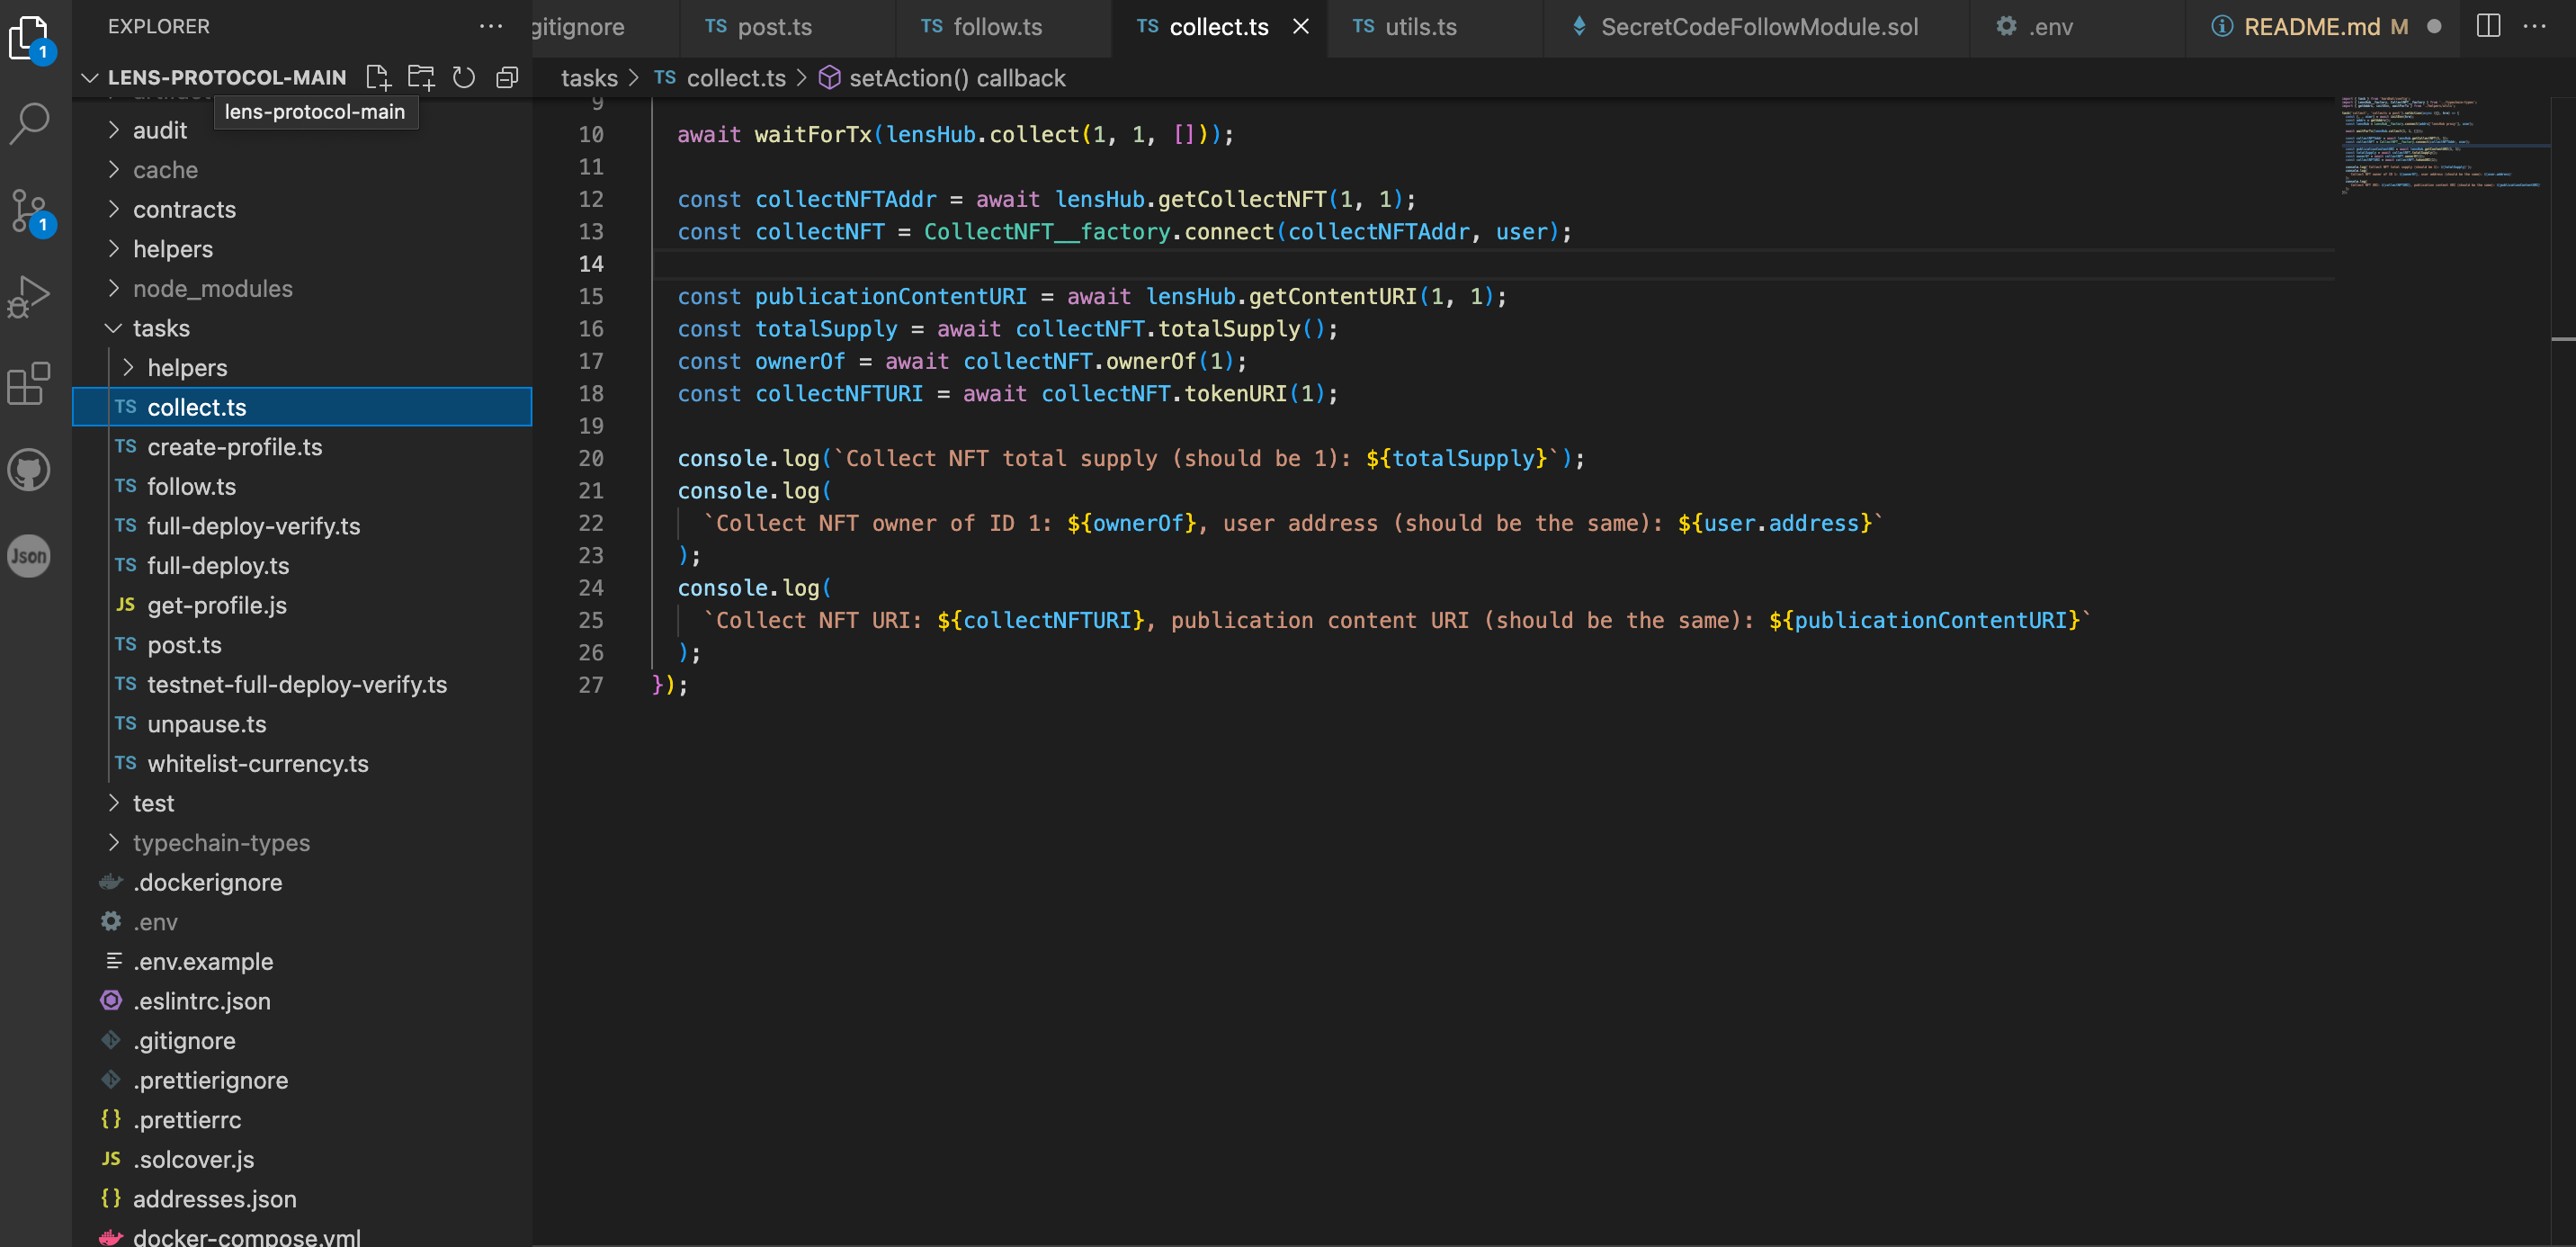
Task: Refresh the Explorer view
Action: pos(463,77)
